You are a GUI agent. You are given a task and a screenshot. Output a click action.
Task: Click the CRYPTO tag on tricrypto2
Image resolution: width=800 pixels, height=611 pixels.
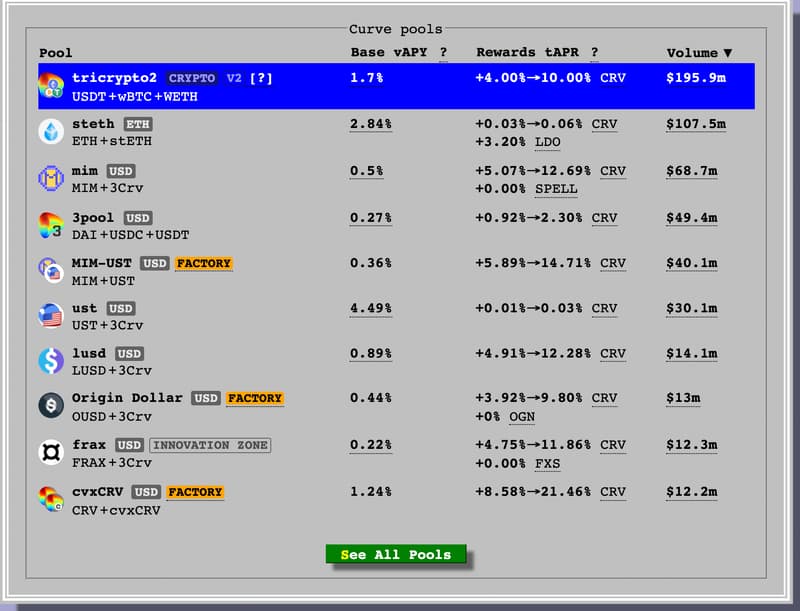(191, 78)
